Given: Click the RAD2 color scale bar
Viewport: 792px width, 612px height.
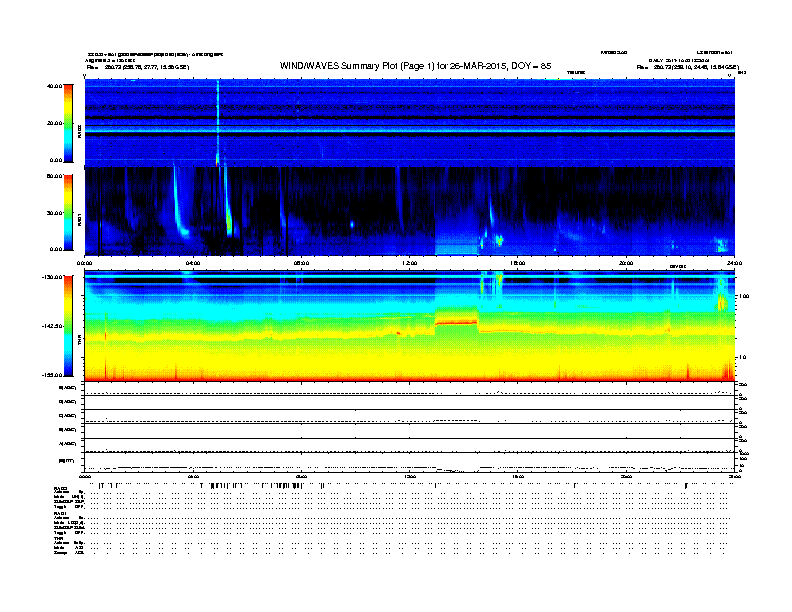Looking at the screenshot, I should pos(68,123).
